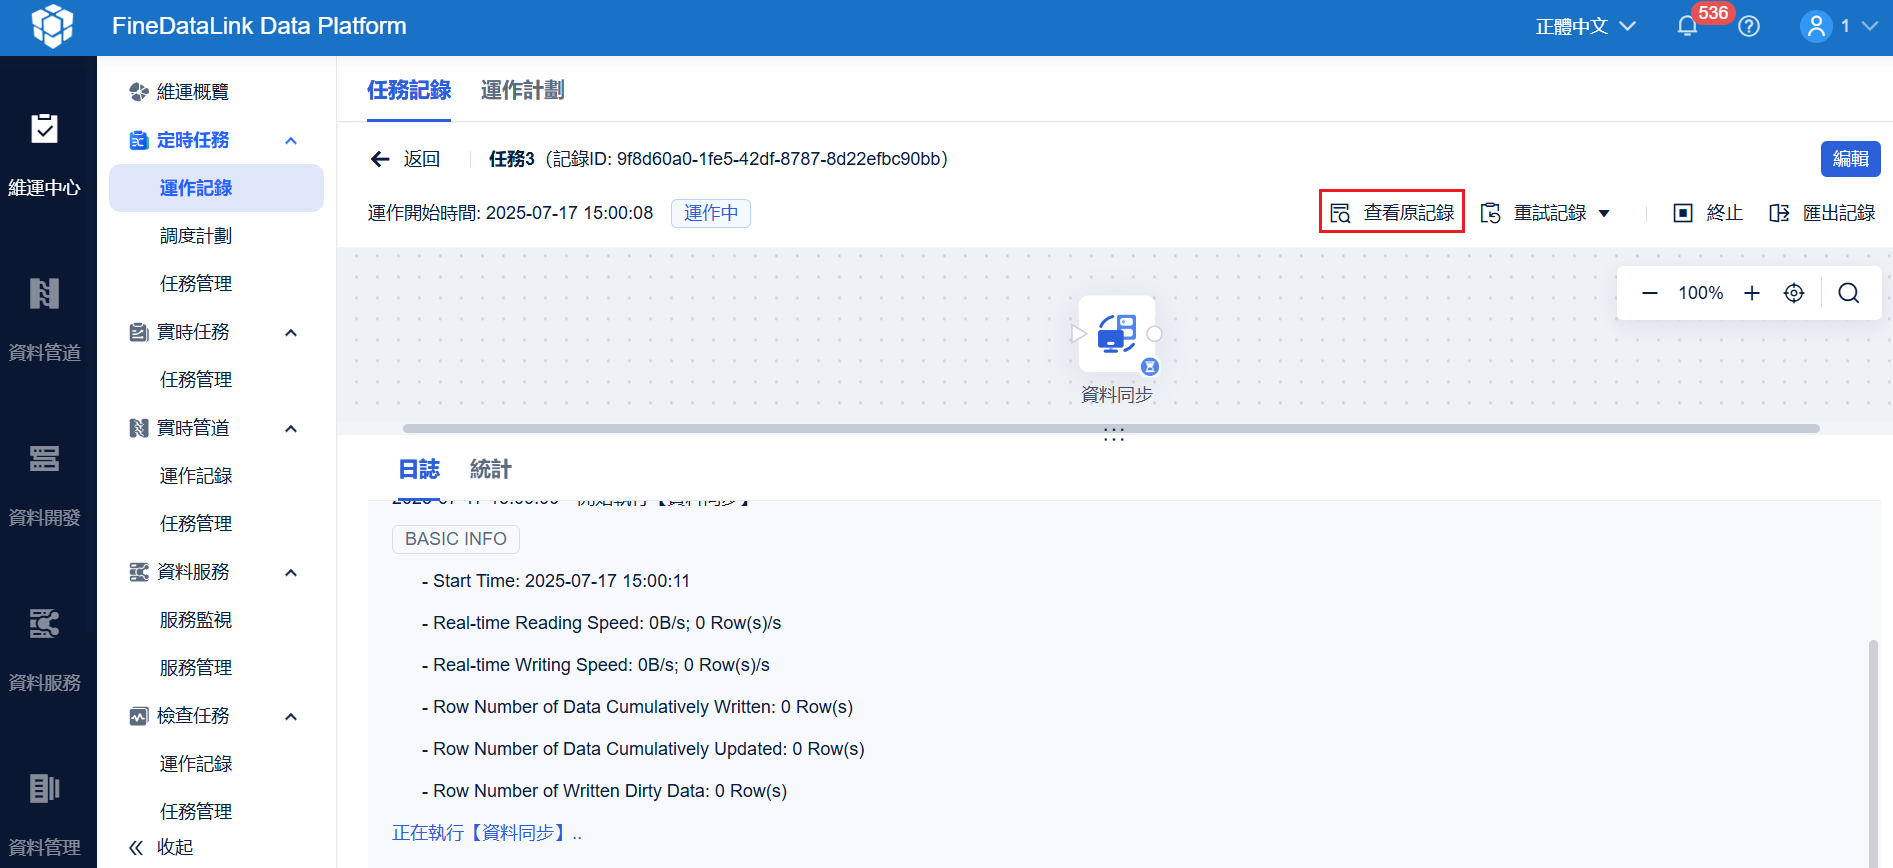The width and height of the screenshot is (1893, 868).
Task: Click the panel resize handle dots
Action: 1114,435
